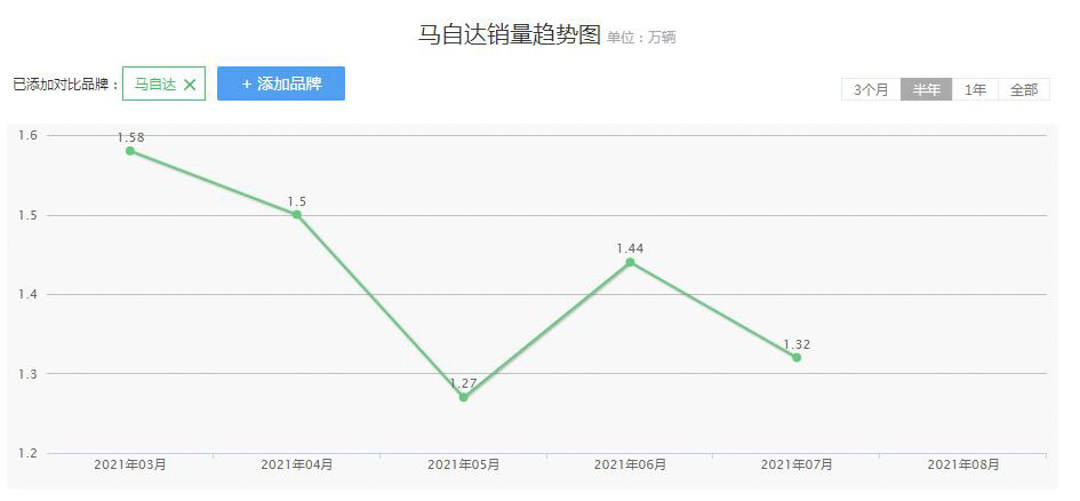Switch to the 3个月 time range
Viewport: 1080px width, 501px height.
coord(871,90)
